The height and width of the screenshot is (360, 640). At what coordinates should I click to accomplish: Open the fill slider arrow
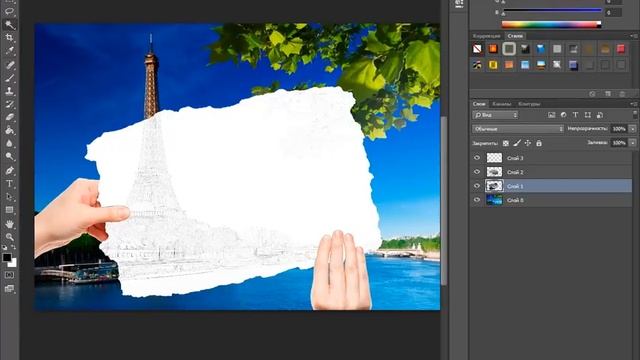[x=633, y=143]
